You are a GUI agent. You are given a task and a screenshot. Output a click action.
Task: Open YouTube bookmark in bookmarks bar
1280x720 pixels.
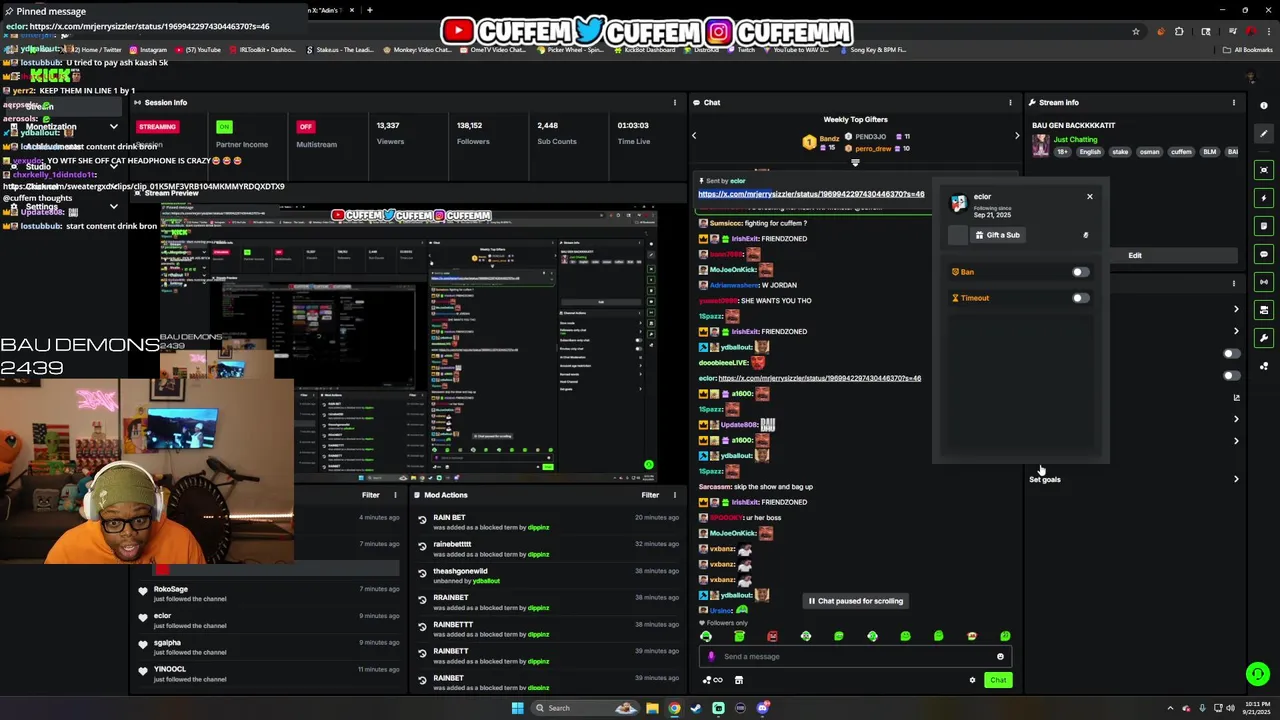point(199,50)
